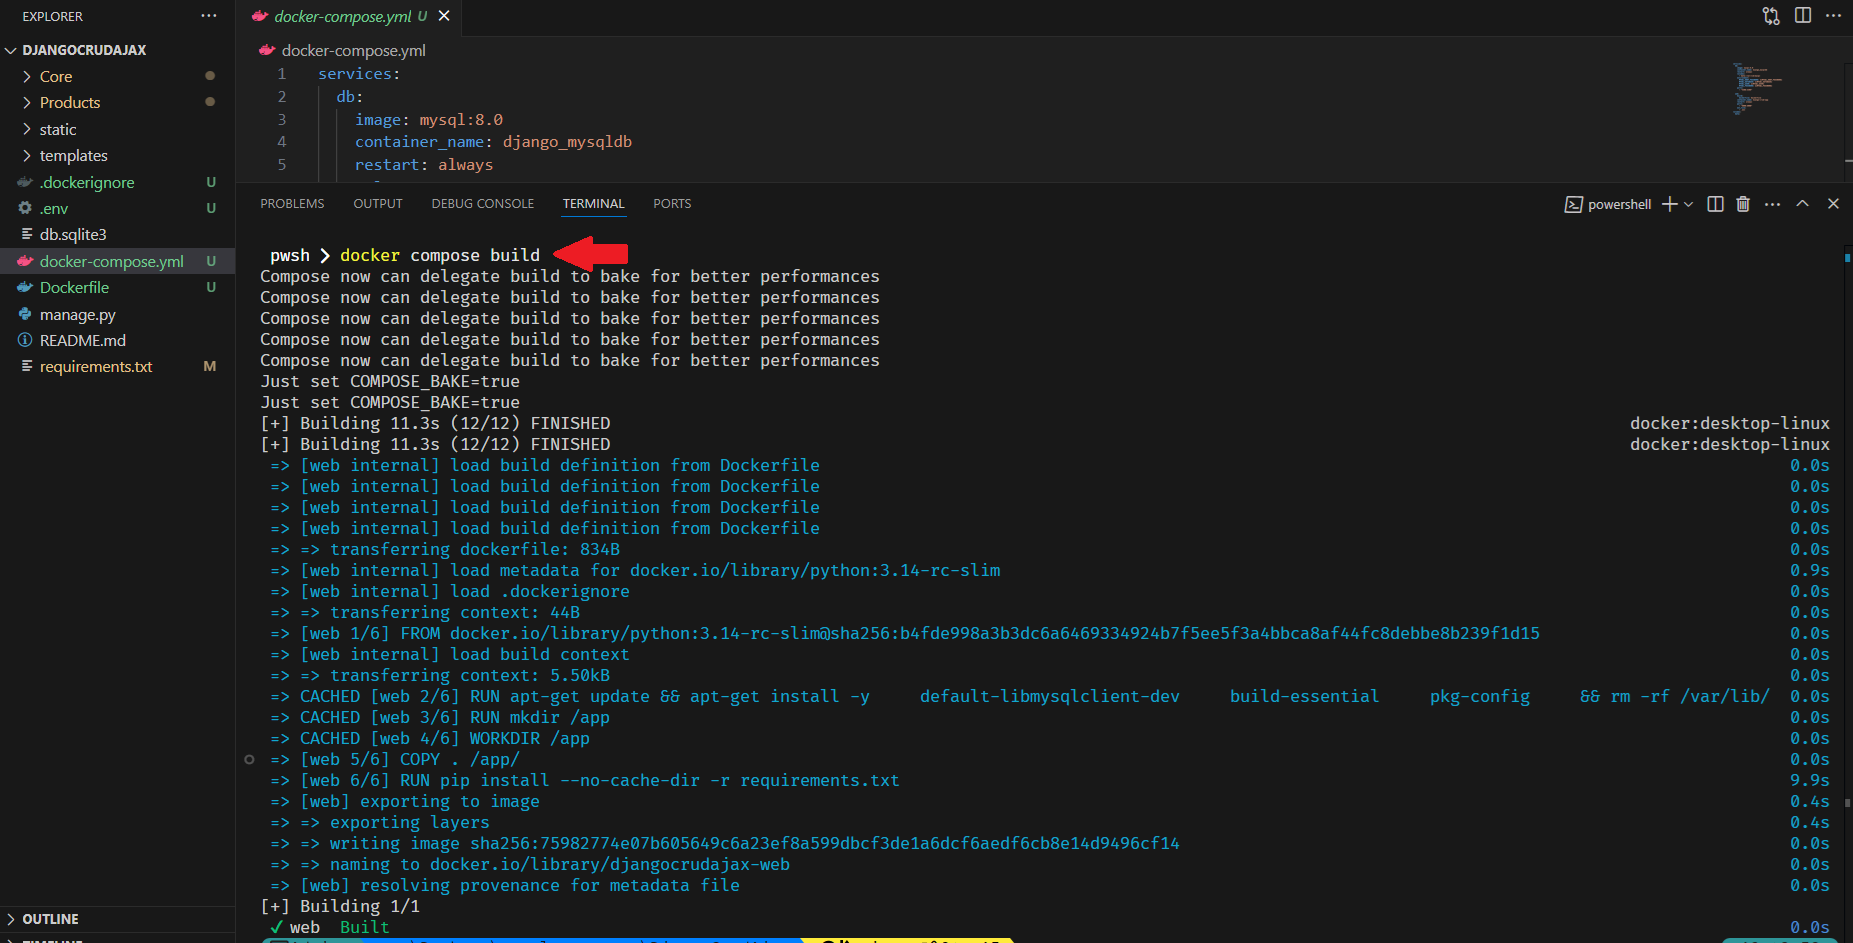Screen dimensions: 1853x943
Task: Click the 'docker compose build' command
Action: pyautogui.click(x=440, y=256)
